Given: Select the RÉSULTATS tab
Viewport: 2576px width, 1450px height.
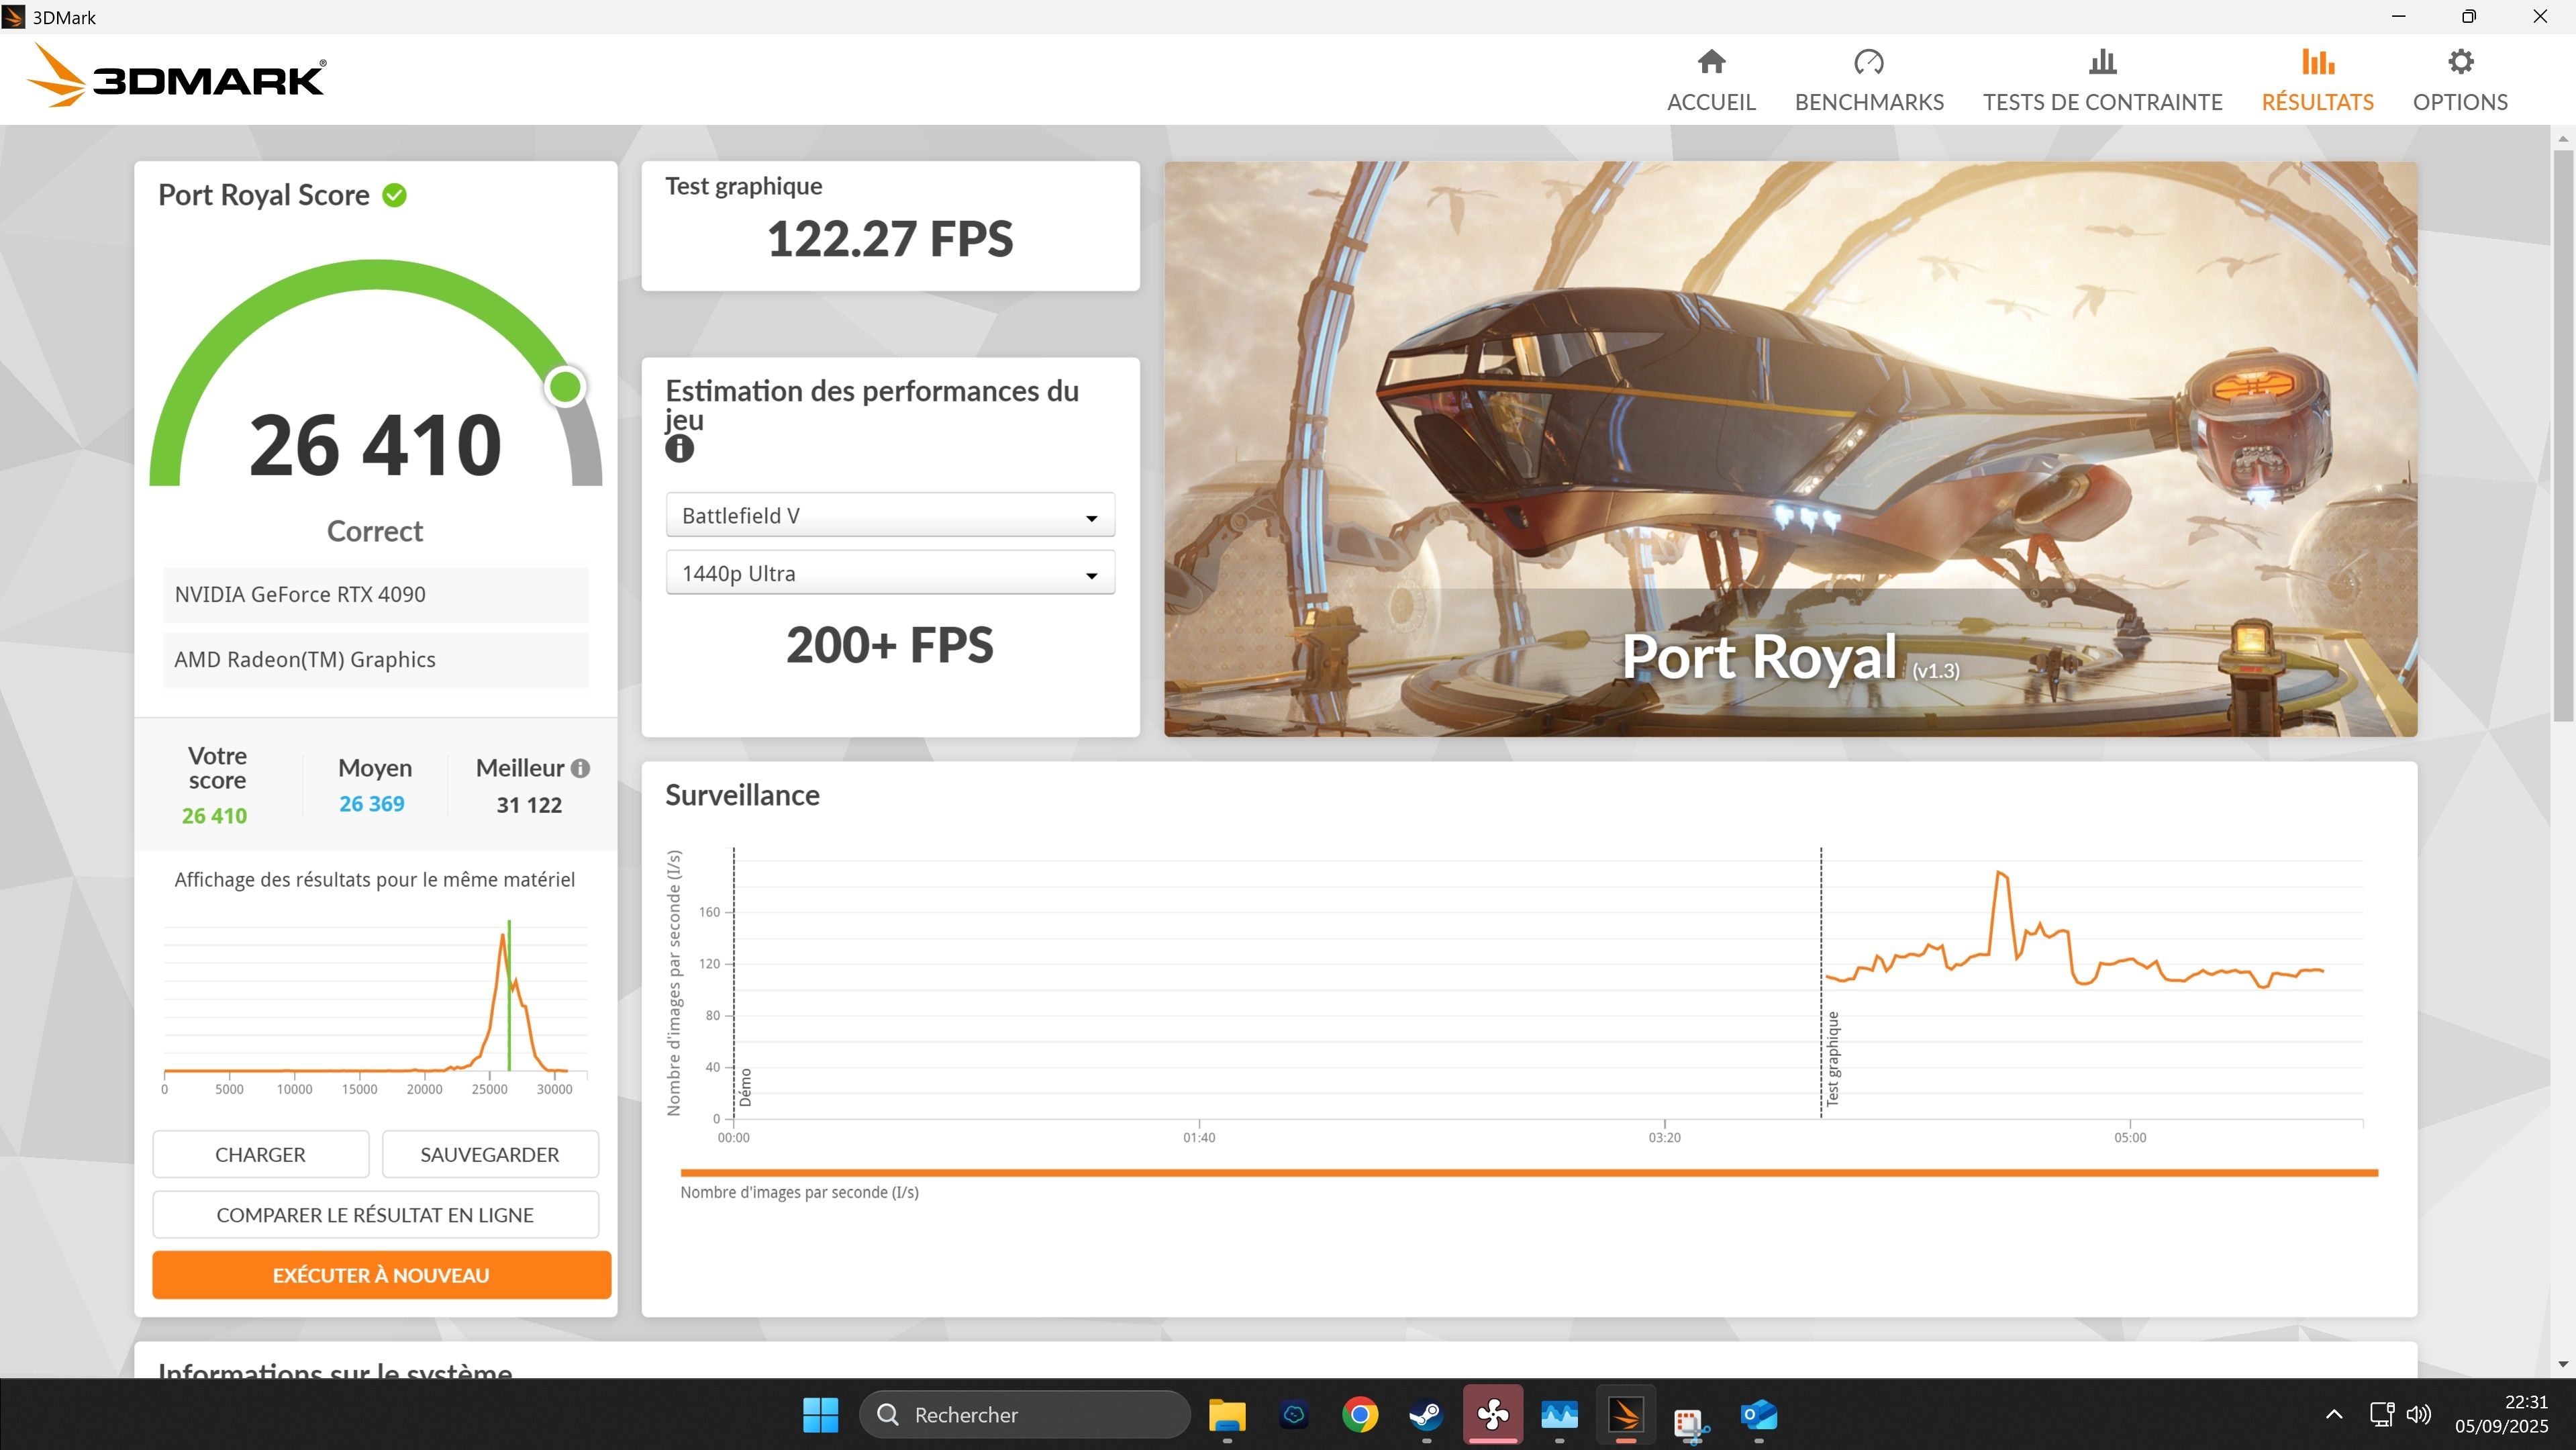Looking at the screenshot, I should [2317, 81].
